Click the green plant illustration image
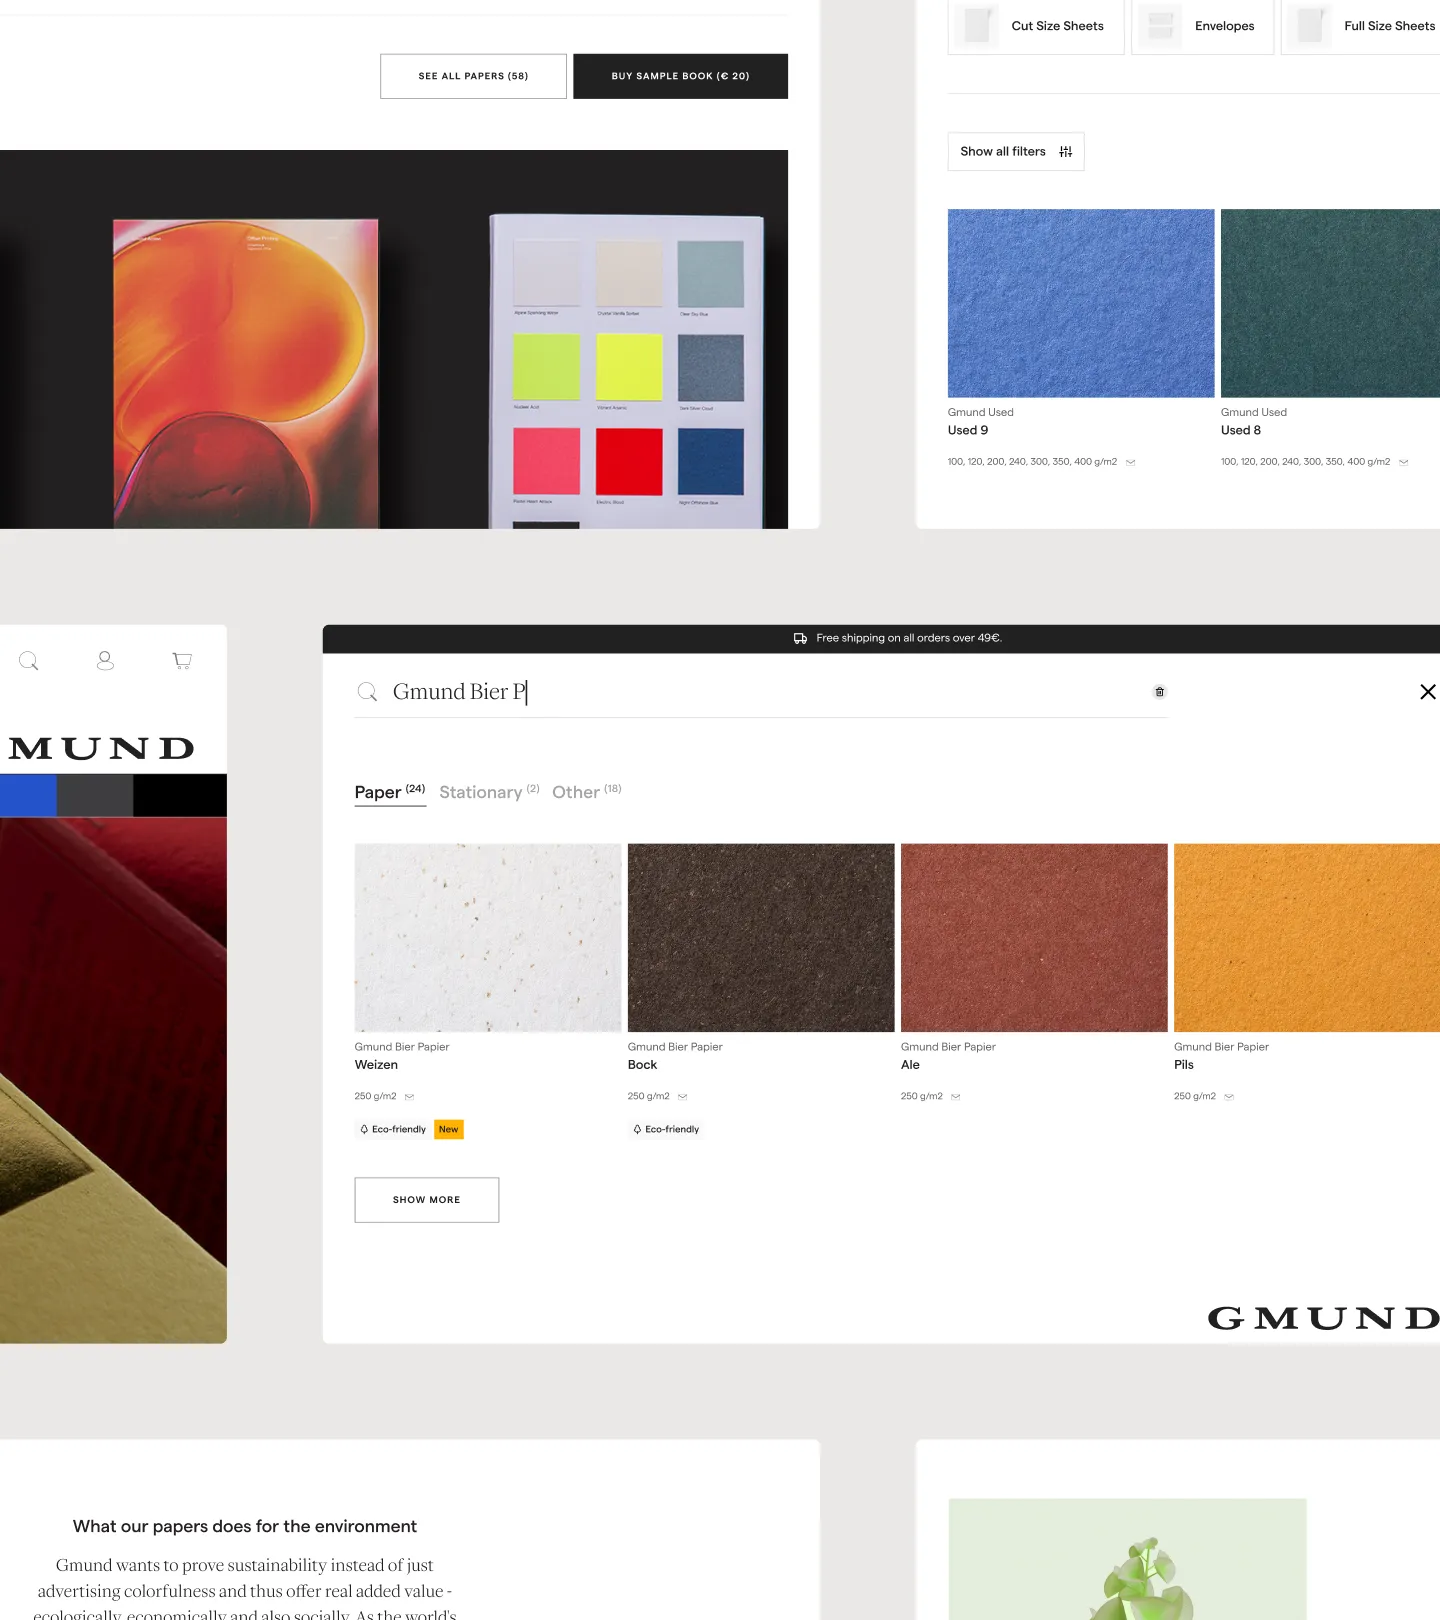1440x1620 pixels. (x=1128, y=1559)
